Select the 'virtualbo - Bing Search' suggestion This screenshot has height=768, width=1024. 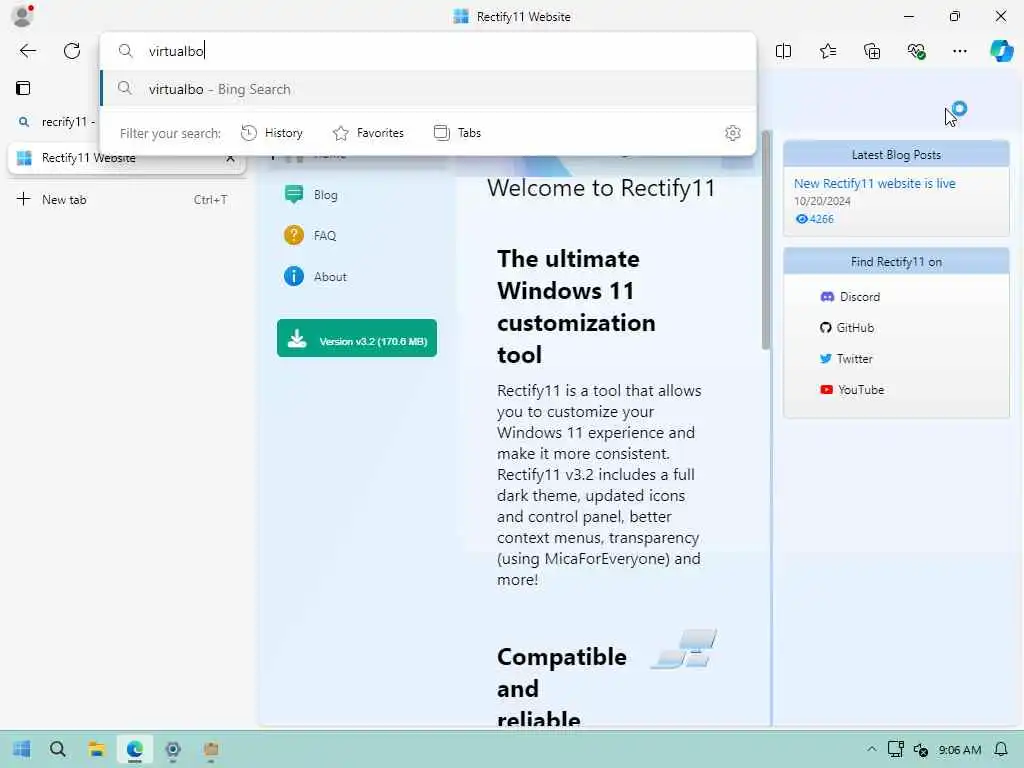[x=428, y=89]
